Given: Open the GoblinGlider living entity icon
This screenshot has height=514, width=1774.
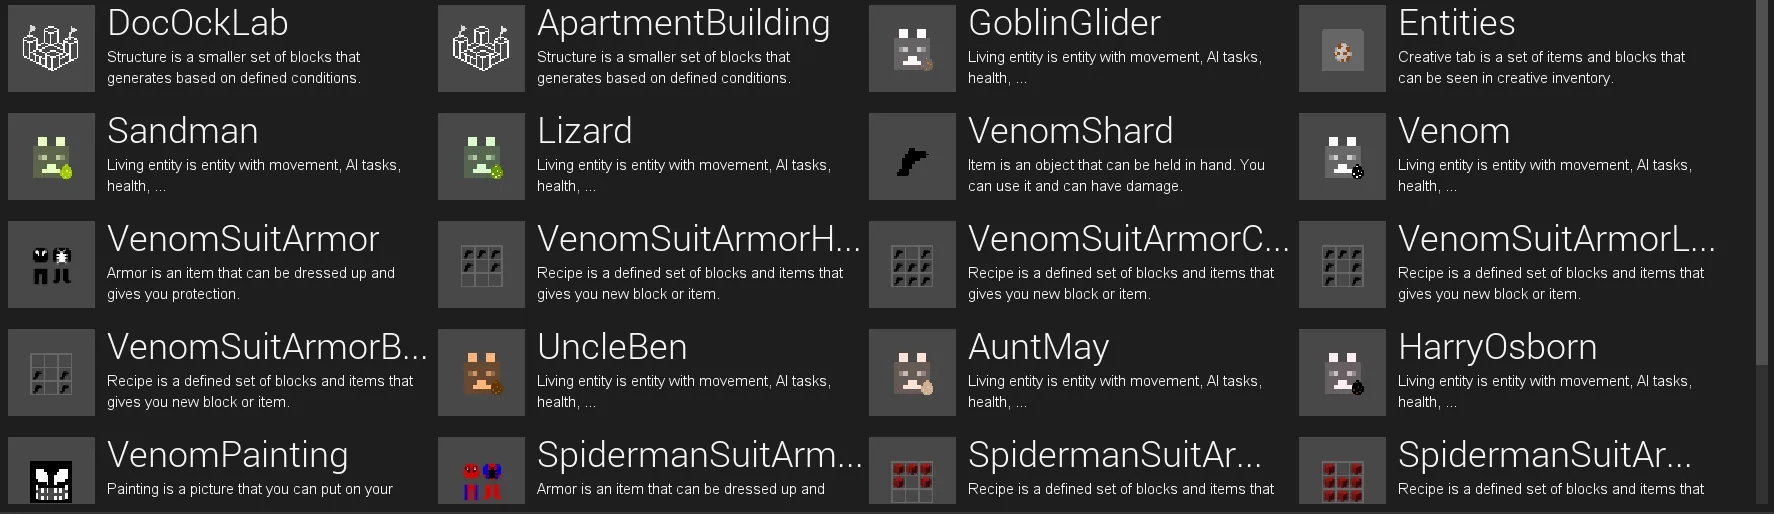Looking at the screenshot, I should tap(912, 48).
